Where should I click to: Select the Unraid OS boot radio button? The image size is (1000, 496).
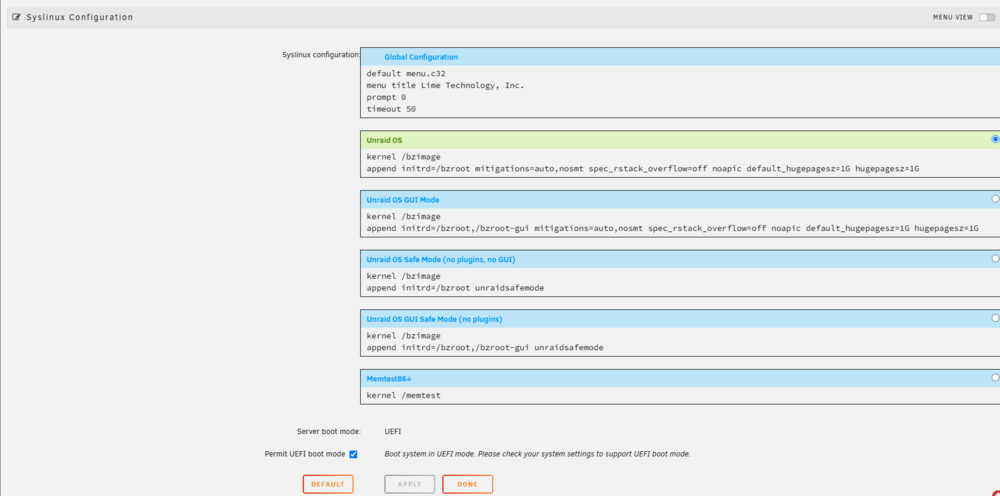click(x=996, y=139)
